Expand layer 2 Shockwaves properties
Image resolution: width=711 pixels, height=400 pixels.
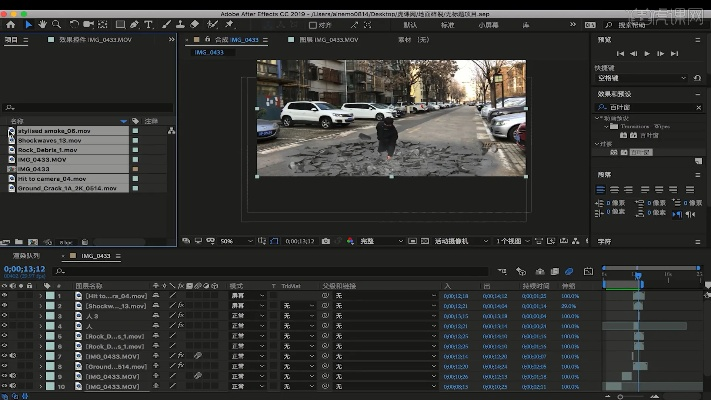tap(41, 306)
